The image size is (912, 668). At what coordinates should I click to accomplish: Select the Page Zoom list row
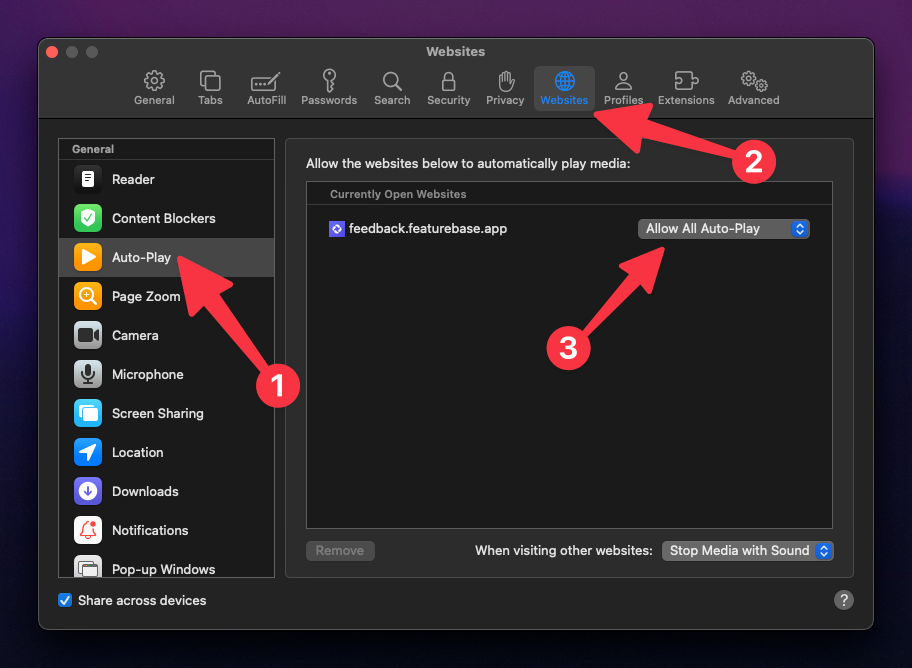tap(166, 296)
